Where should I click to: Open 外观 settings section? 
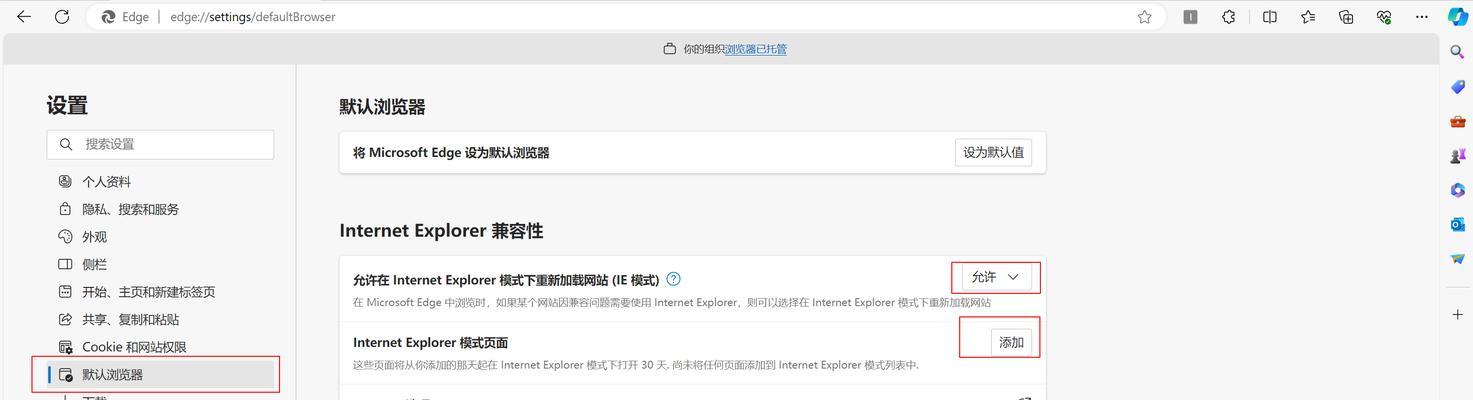click(x=94, y=237)
